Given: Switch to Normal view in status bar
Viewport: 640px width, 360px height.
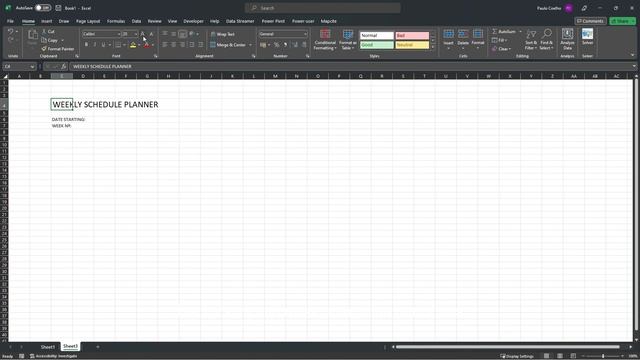Looking at the screenshot, I should click(x=546, y=356).
